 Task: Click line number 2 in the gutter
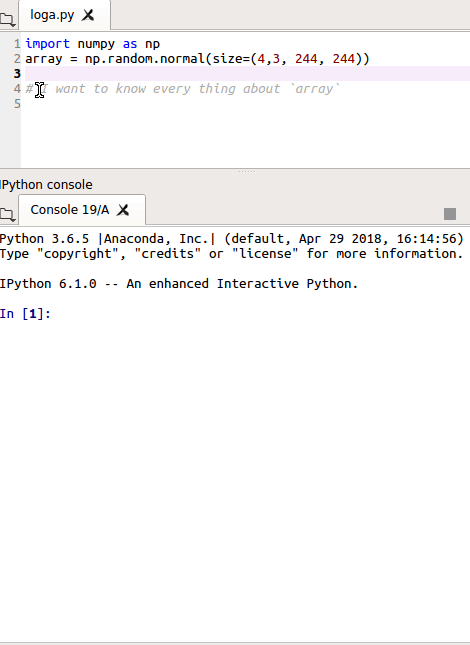click(17, 58)
